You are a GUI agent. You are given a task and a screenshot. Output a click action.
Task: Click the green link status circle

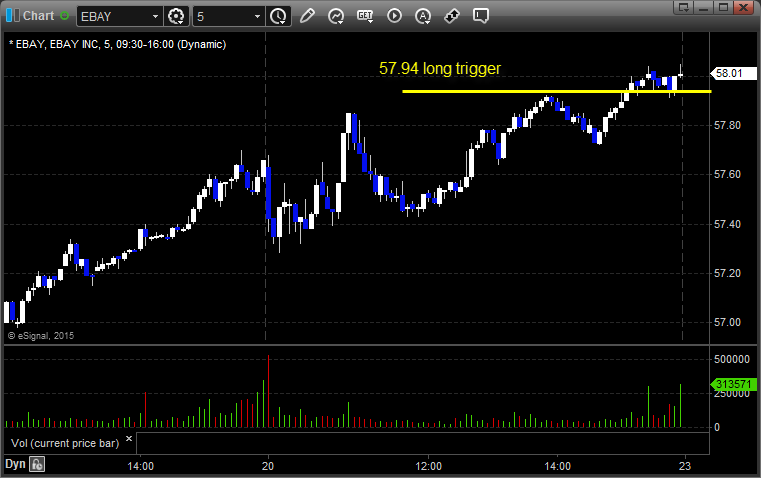65,16
